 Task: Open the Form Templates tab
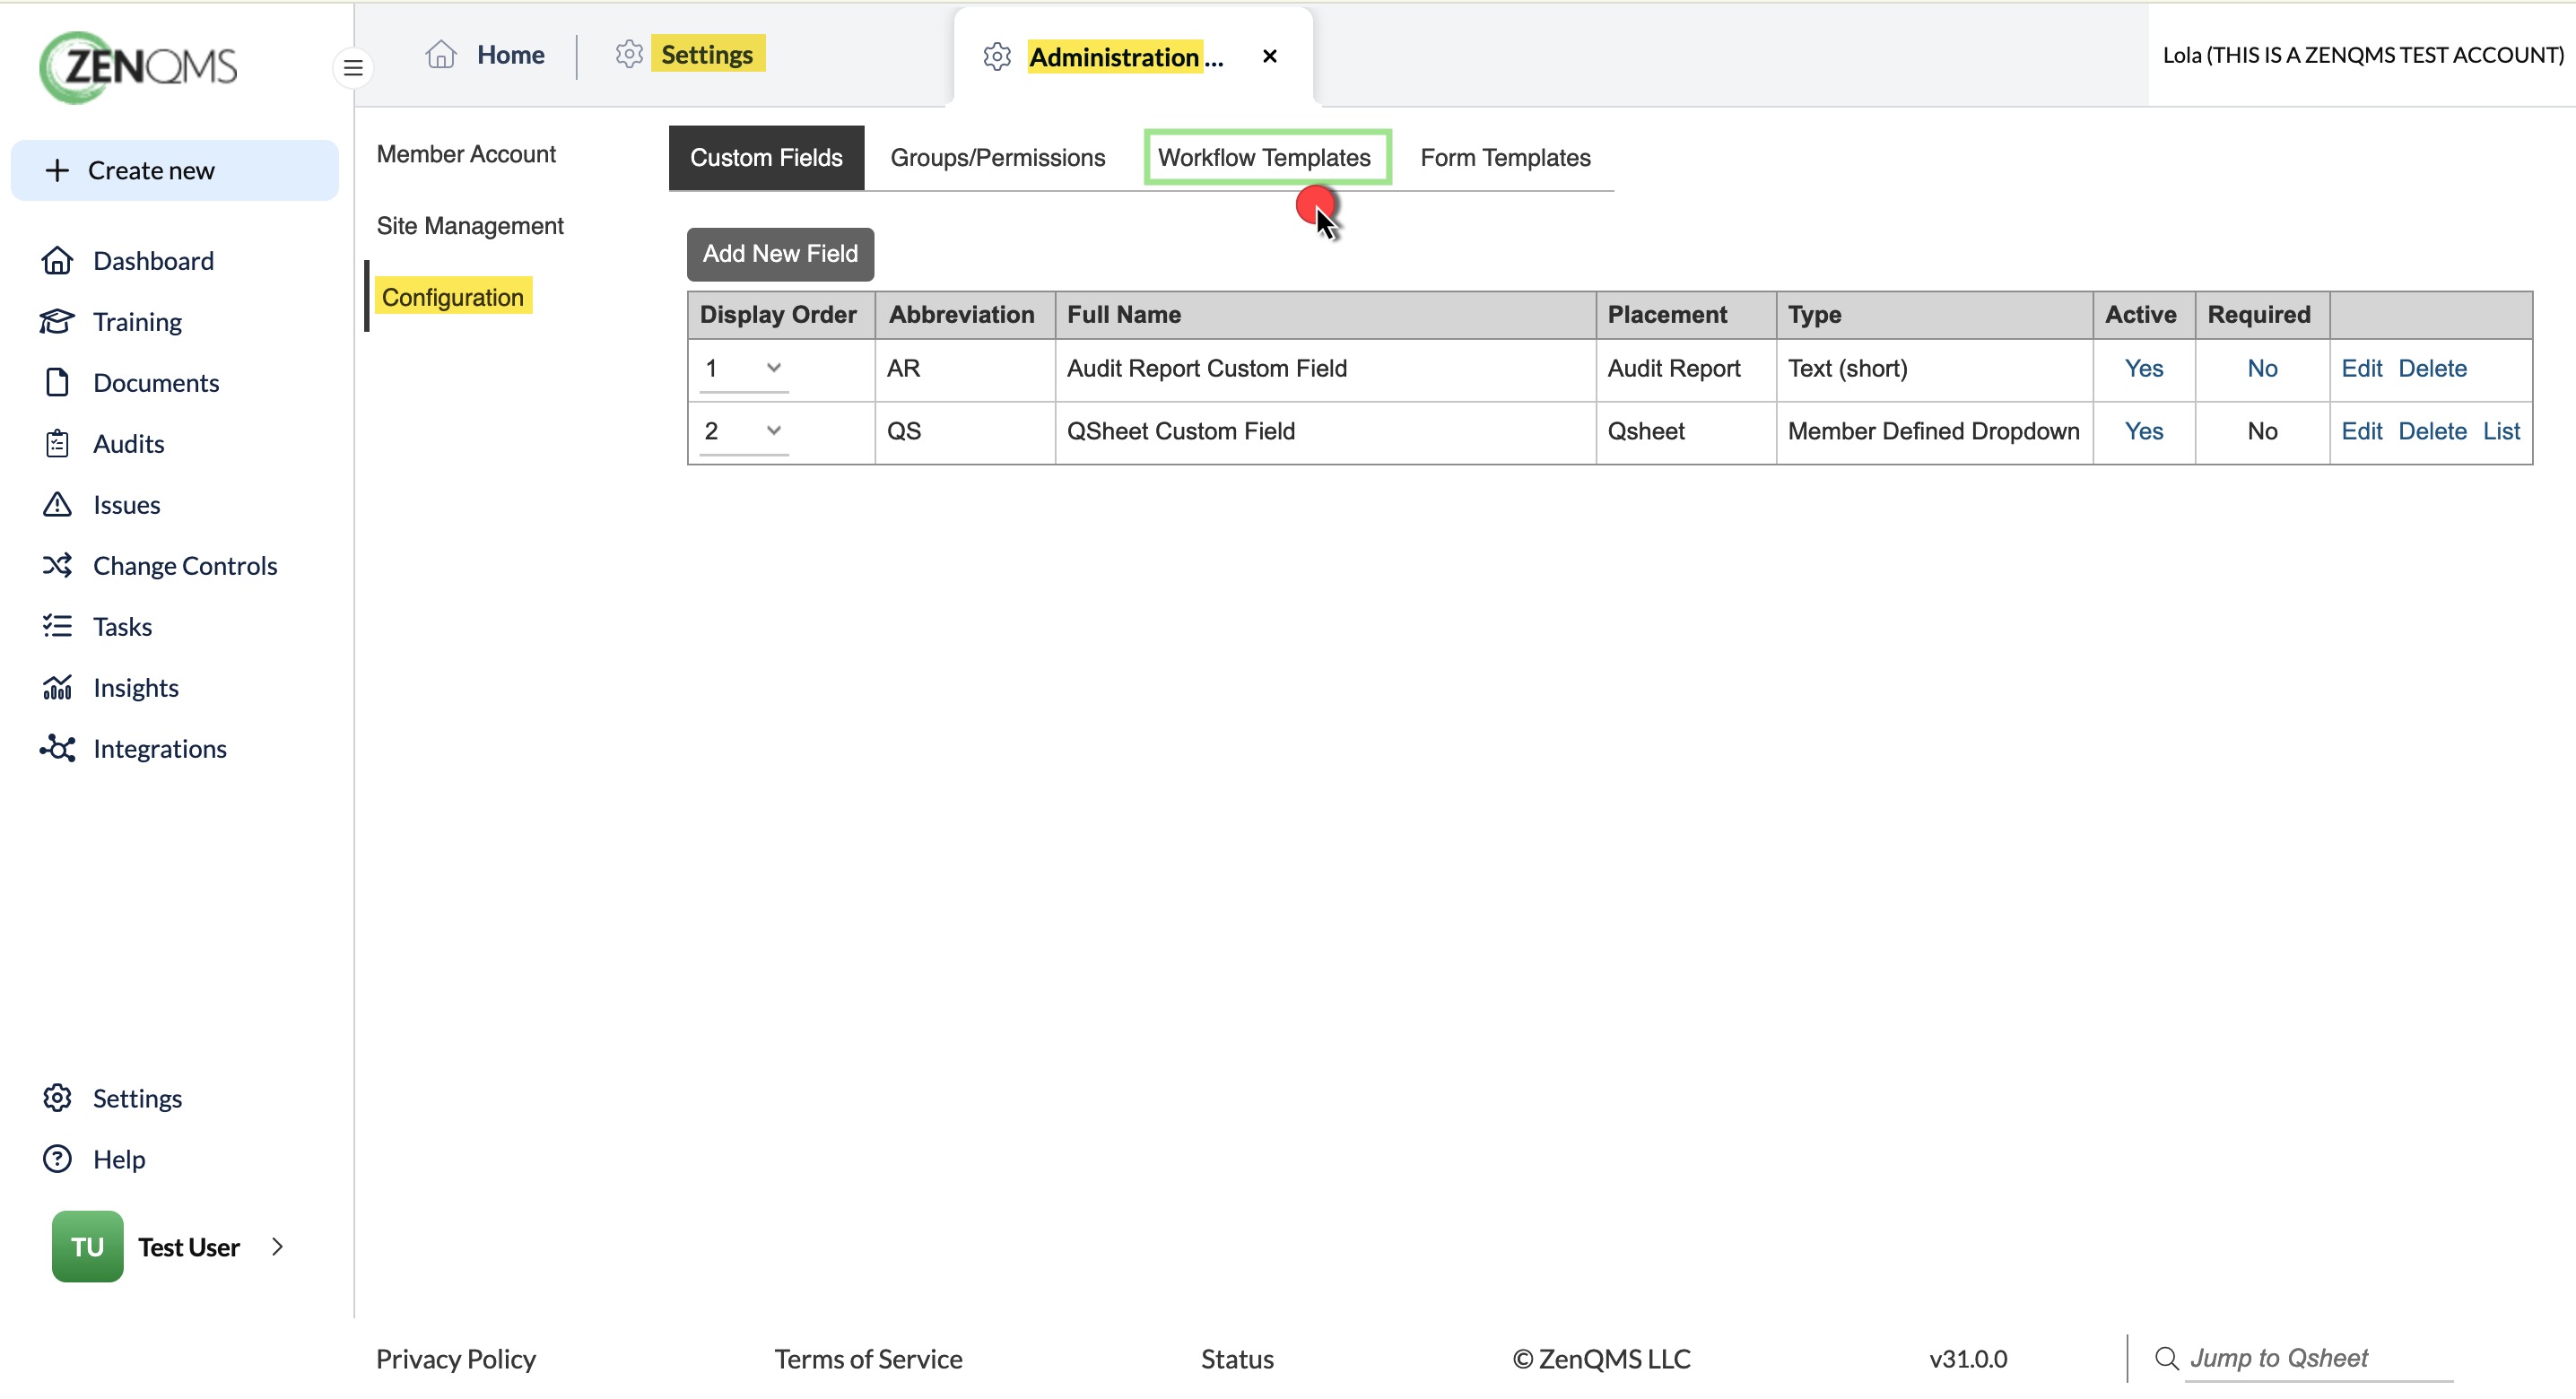point(1505,158)
